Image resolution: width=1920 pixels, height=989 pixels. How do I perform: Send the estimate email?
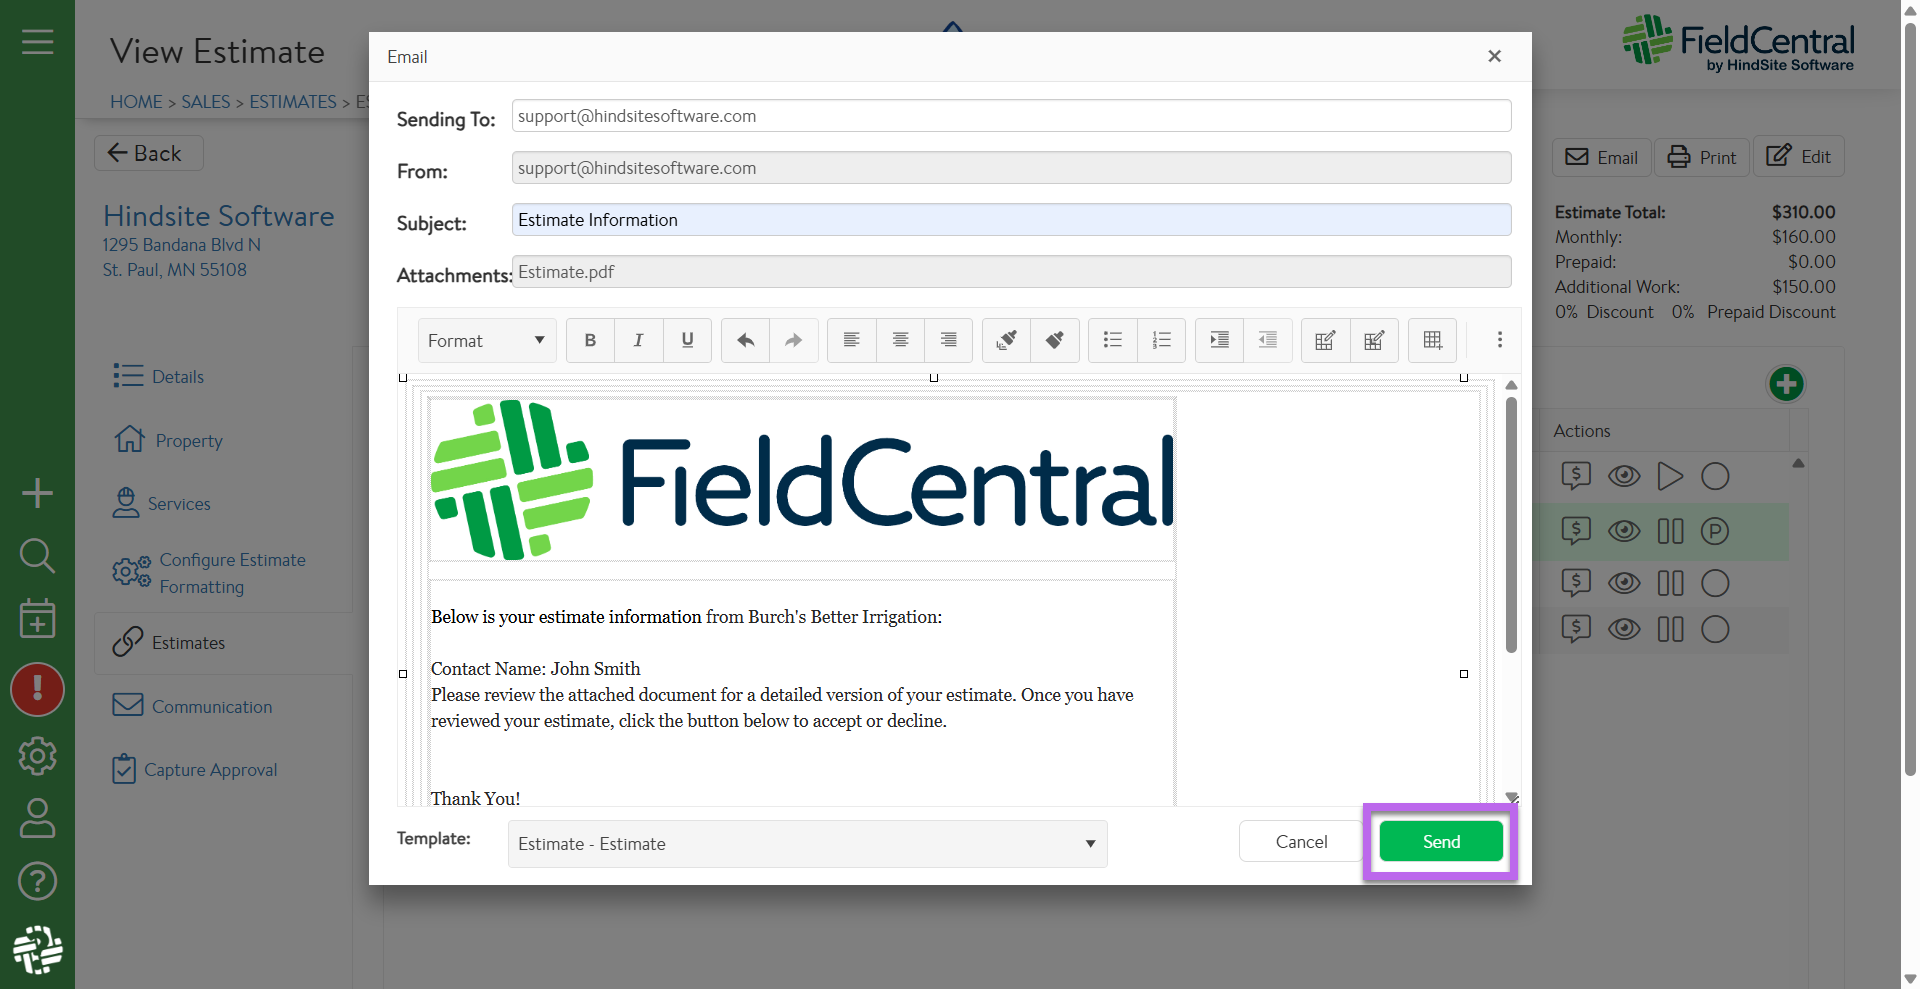pos(1441,842)
